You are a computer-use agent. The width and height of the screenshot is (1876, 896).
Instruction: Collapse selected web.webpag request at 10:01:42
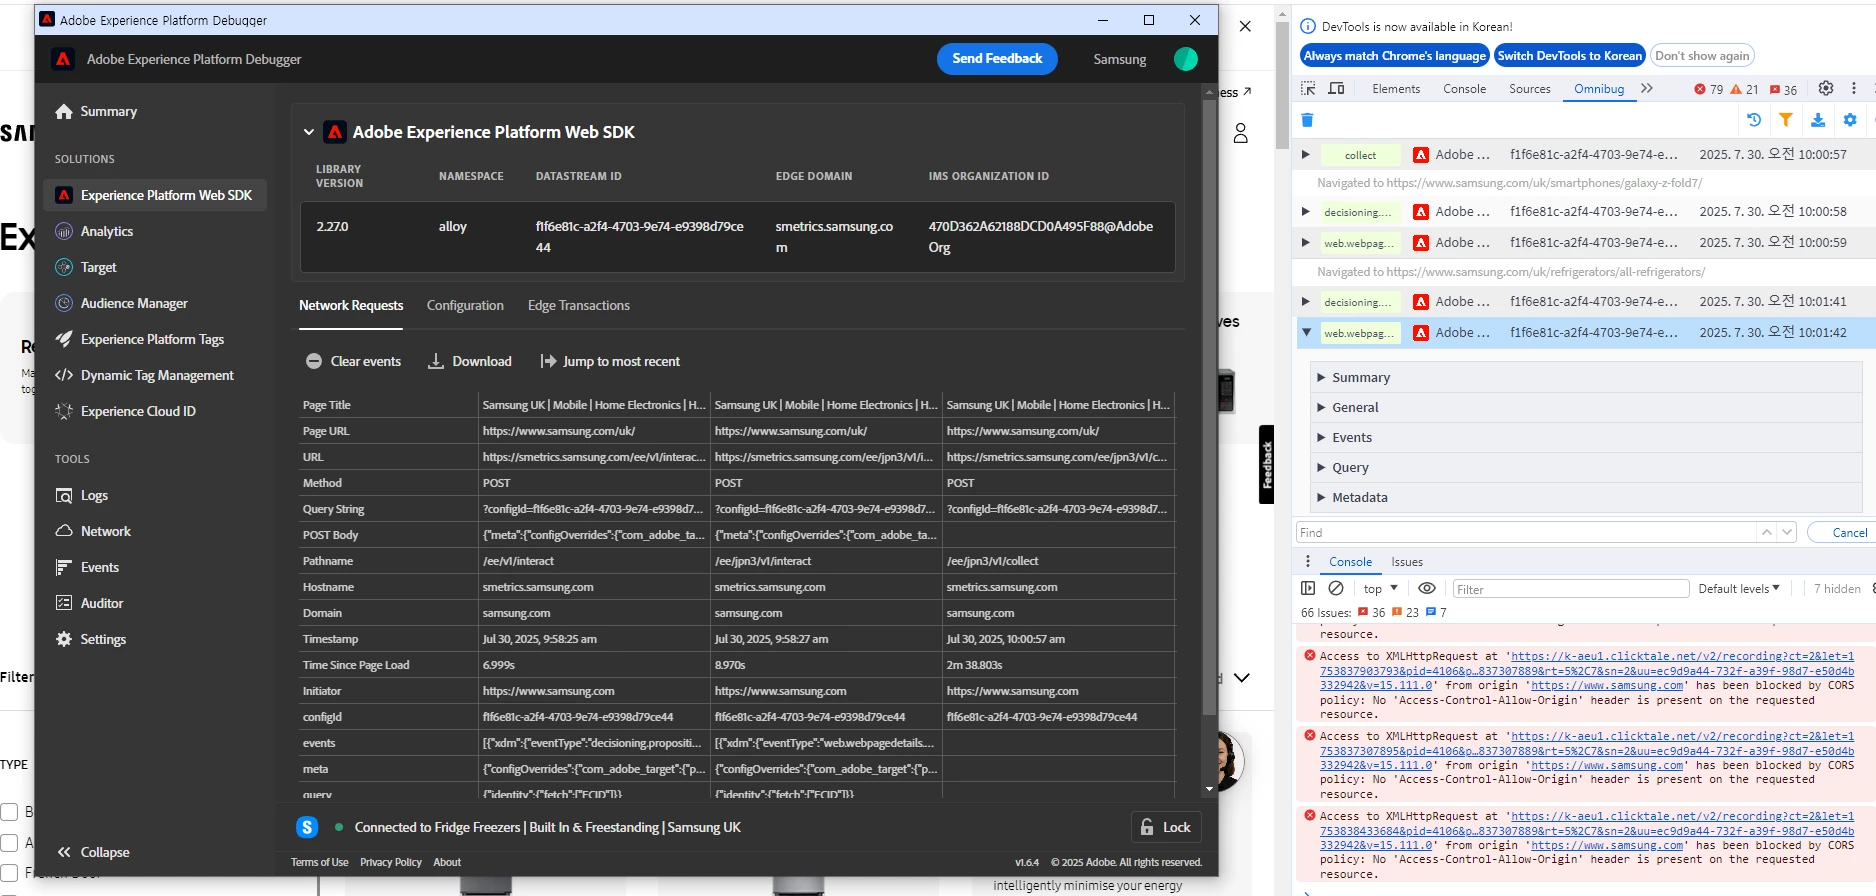pos(1306,333)
